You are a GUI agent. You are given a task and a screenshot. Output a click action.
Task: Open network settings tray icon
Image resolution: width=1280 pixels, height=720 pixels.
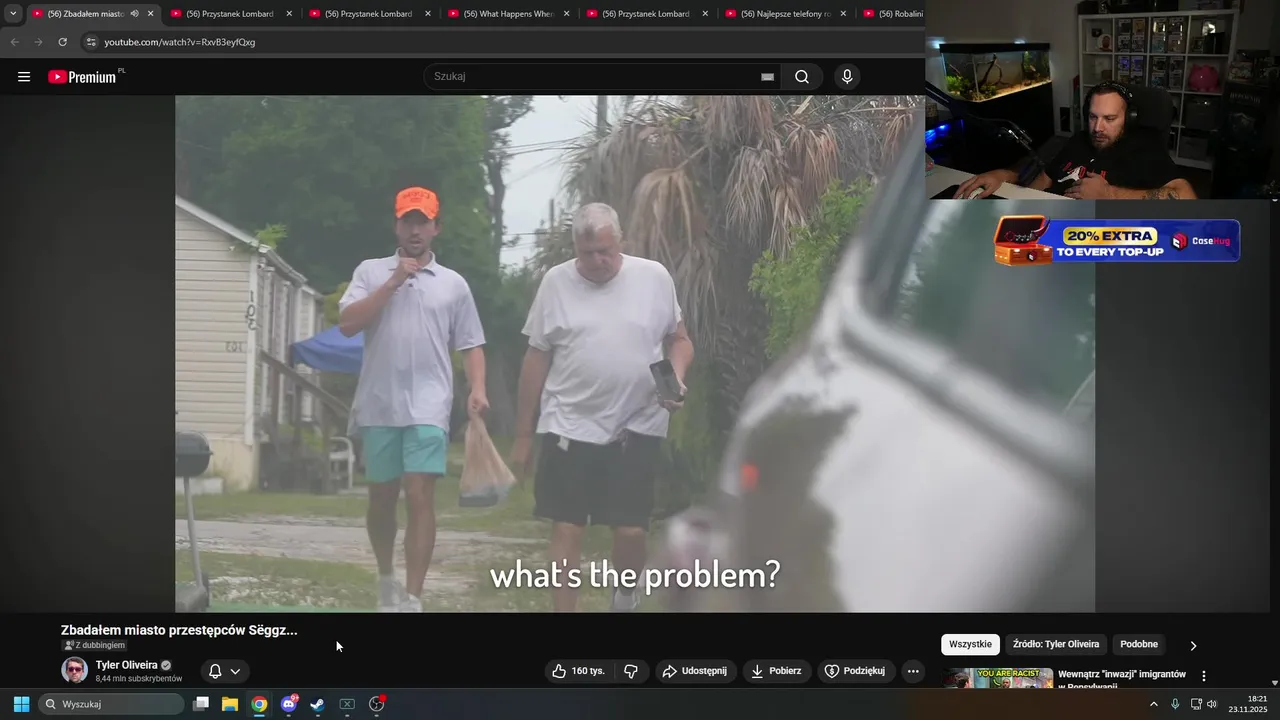[1196, 704]
